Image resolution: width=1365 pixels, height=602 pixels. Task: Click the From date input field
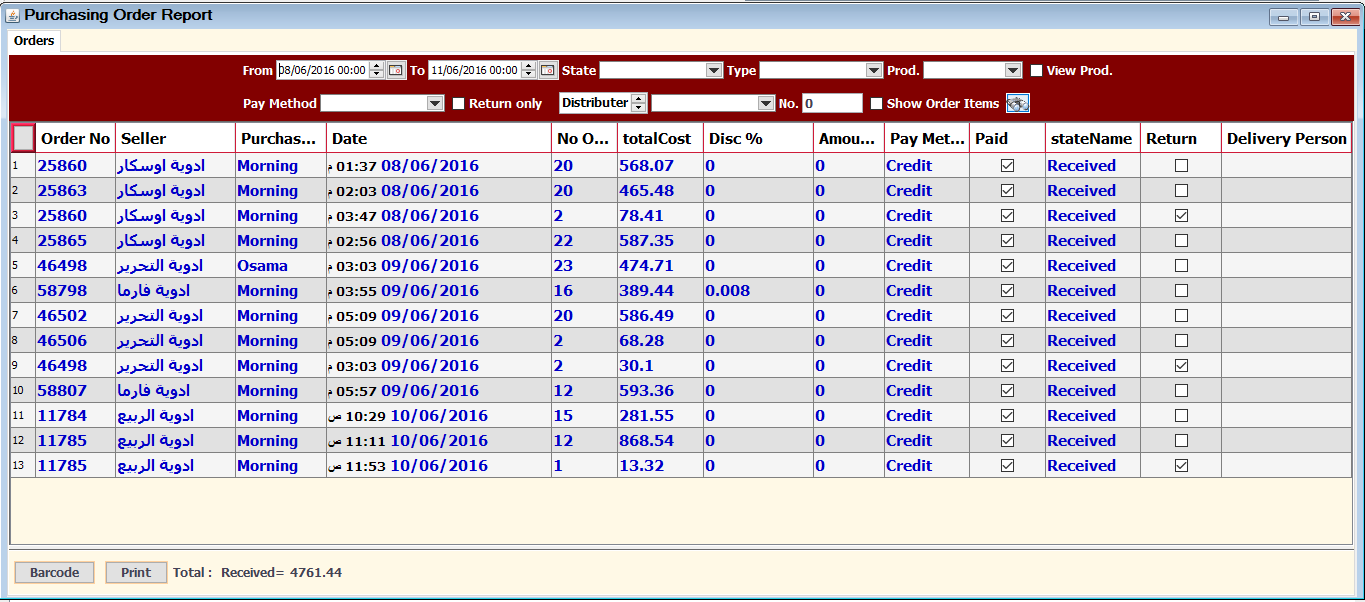322,70
